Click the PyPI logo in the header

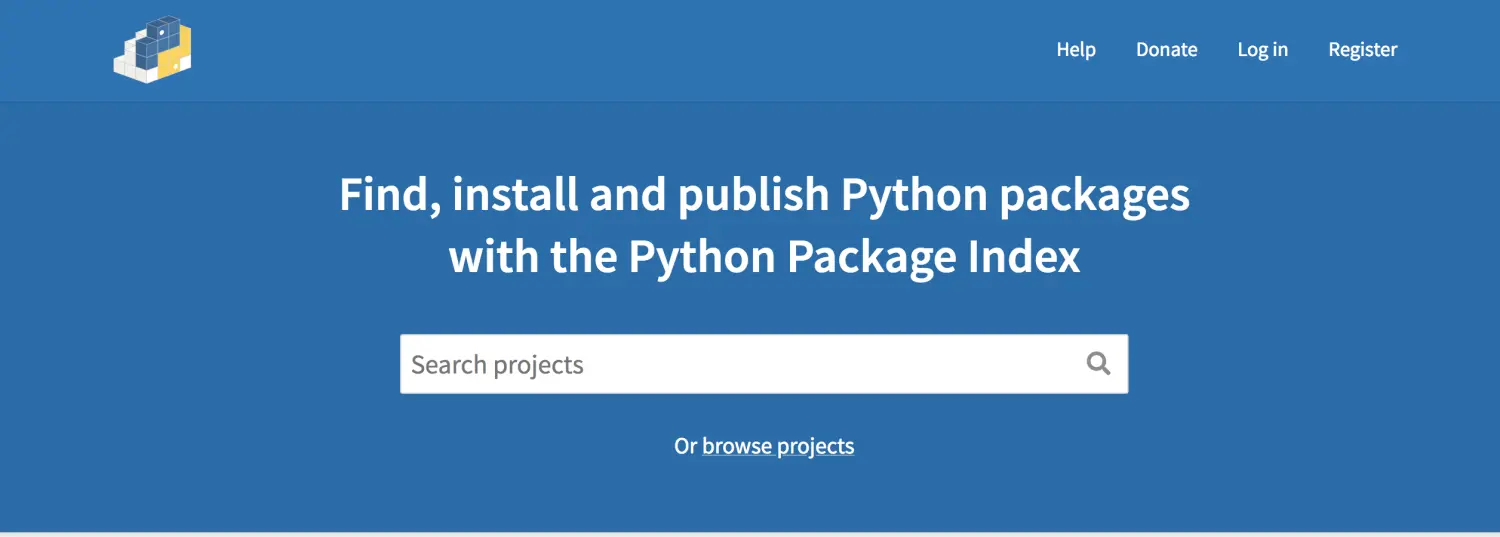(x=152, y=49)
